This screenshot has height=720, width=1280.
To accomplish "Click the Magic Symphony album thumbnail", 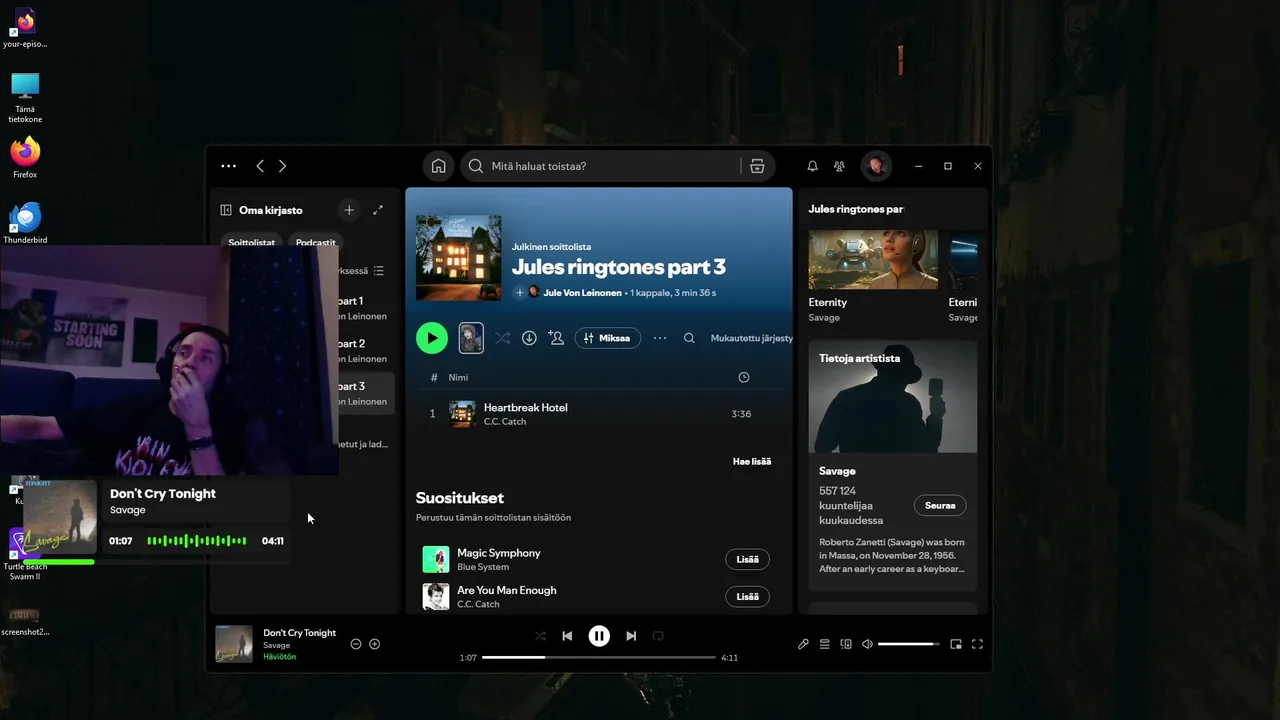I will click(436, 559).
